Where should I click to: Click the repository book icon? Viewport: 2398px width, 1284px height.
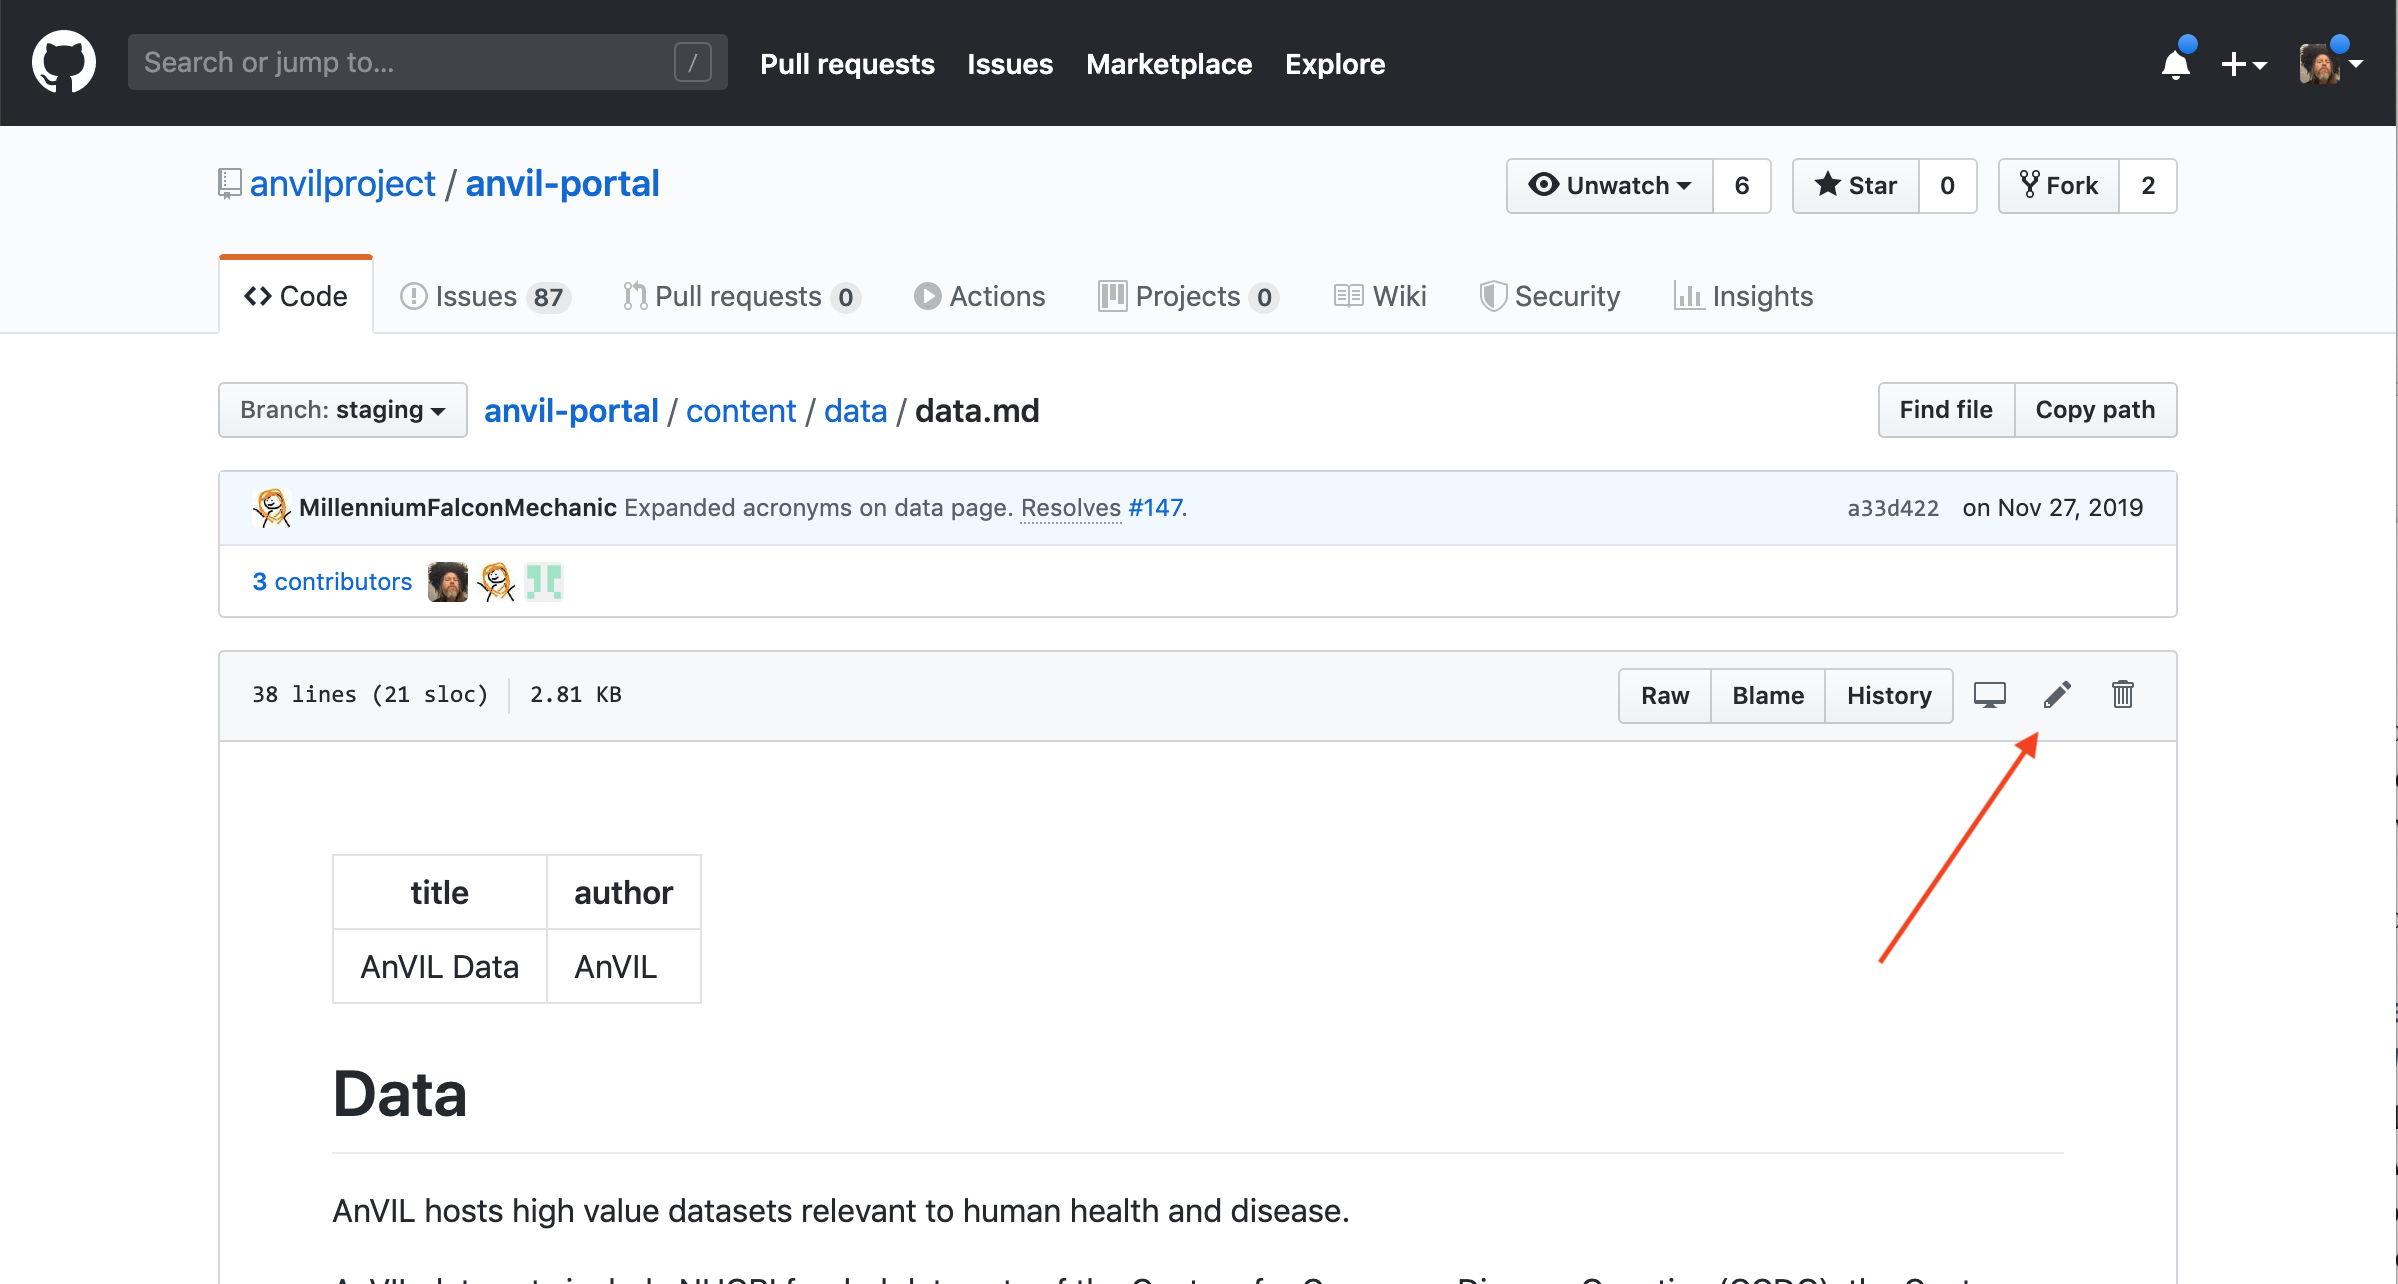(230, 184)
